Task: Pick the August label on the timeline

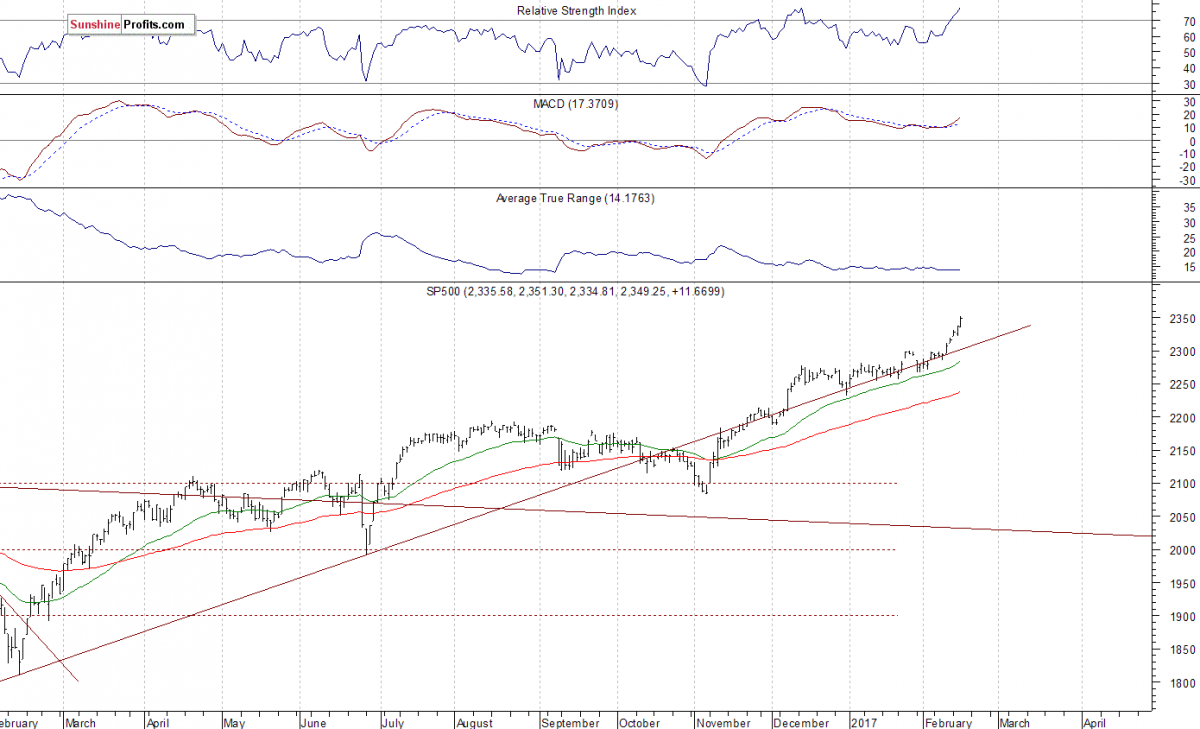Action: pyautogui.click(x=474, y=722)
